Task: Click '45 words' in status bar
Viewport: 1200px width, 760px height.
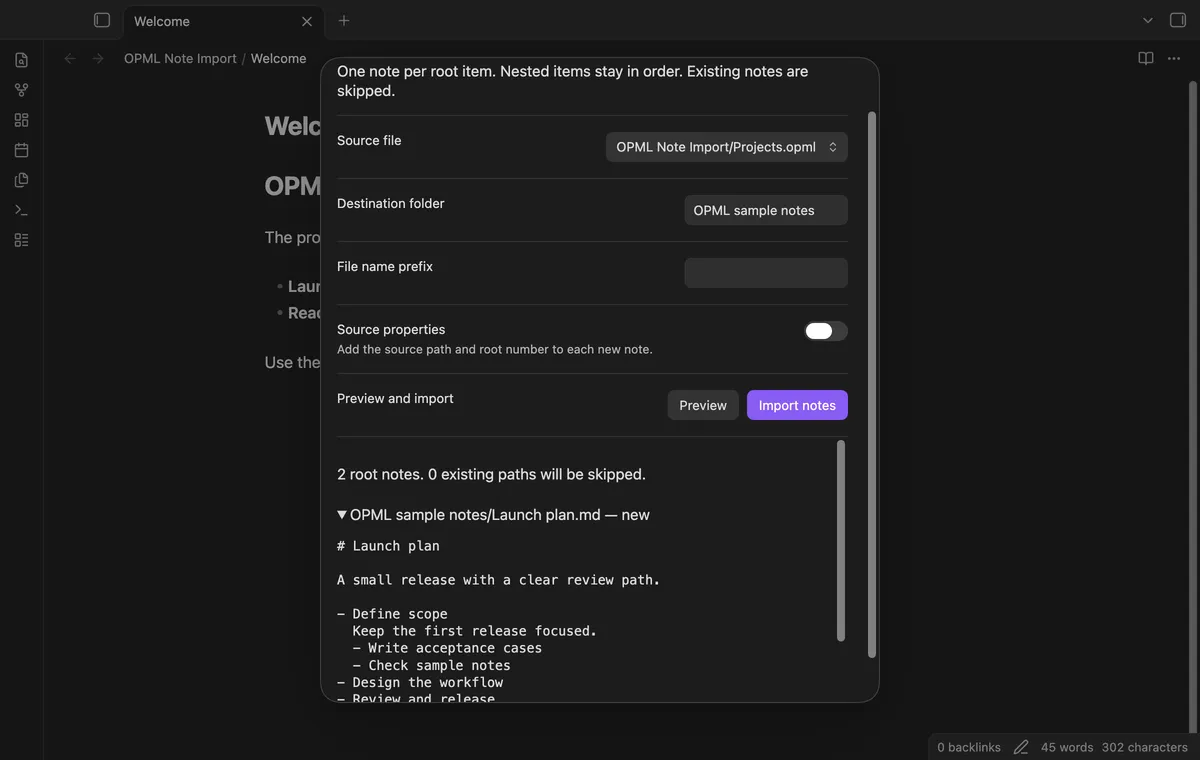Action: coord(1067,747)
